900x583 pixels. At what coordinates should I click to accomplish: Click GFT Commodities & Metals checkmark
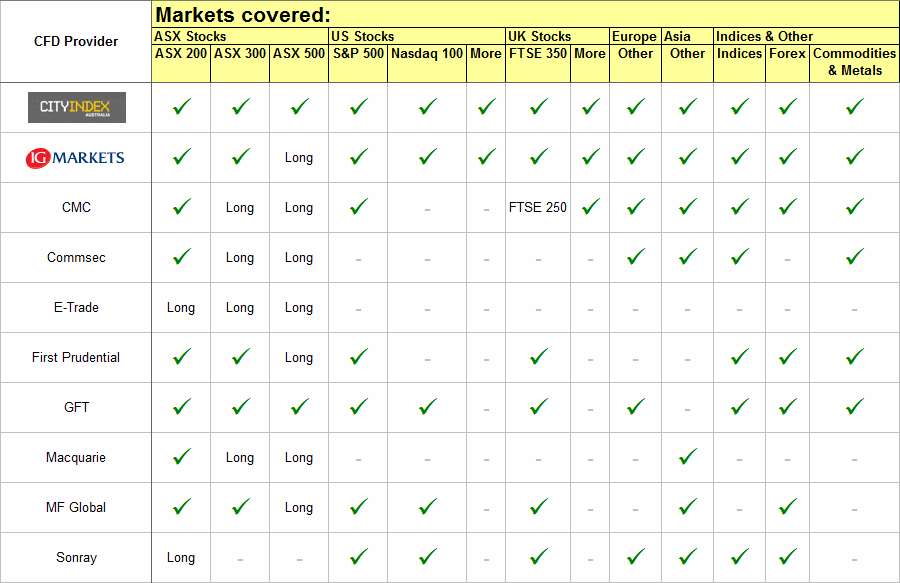coord(855,407)
